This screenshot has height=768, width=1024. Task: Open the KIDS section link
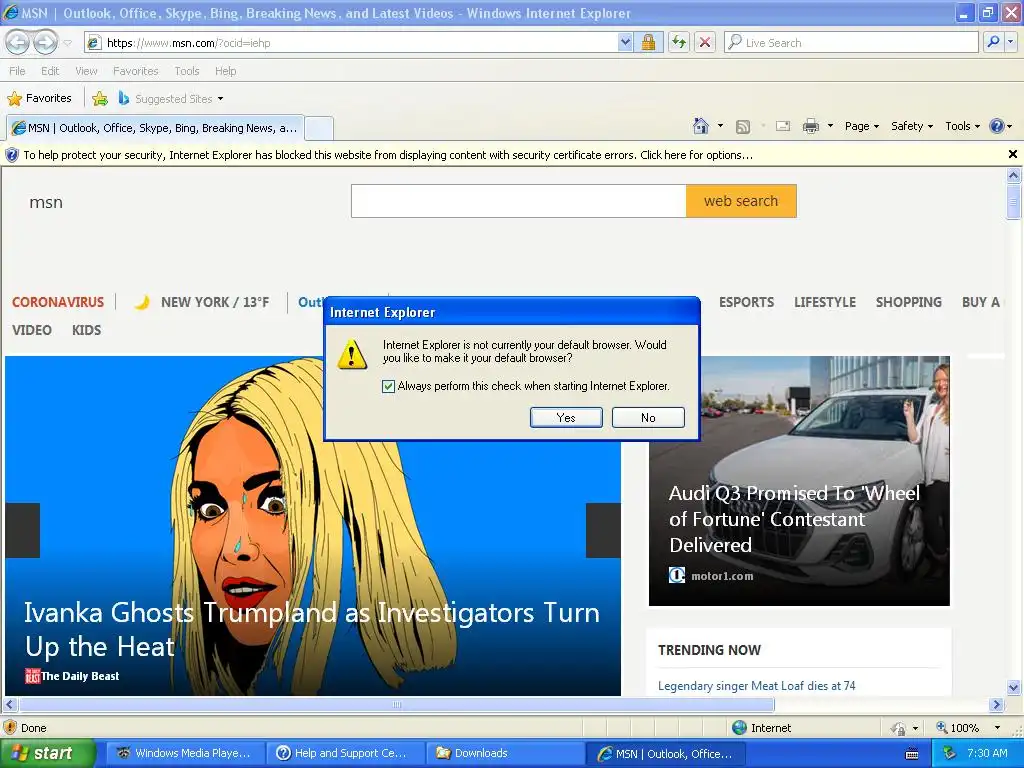(86, 330)
